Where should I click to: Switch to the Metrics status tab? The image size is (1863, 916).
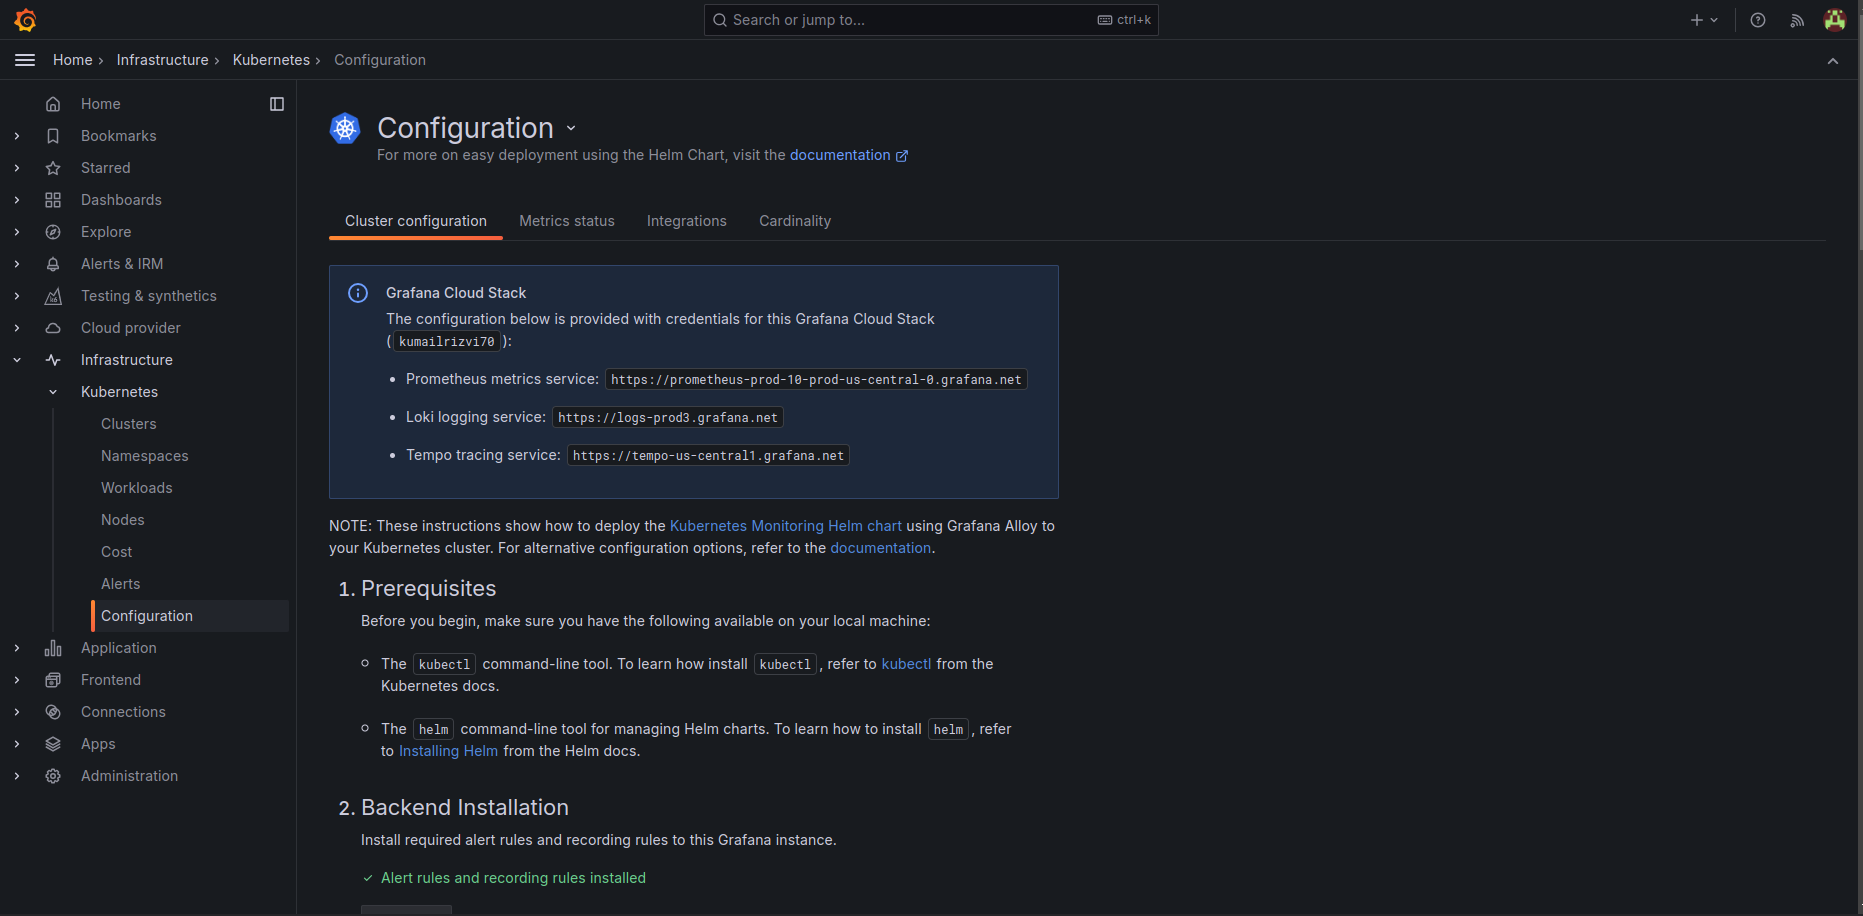566,221
